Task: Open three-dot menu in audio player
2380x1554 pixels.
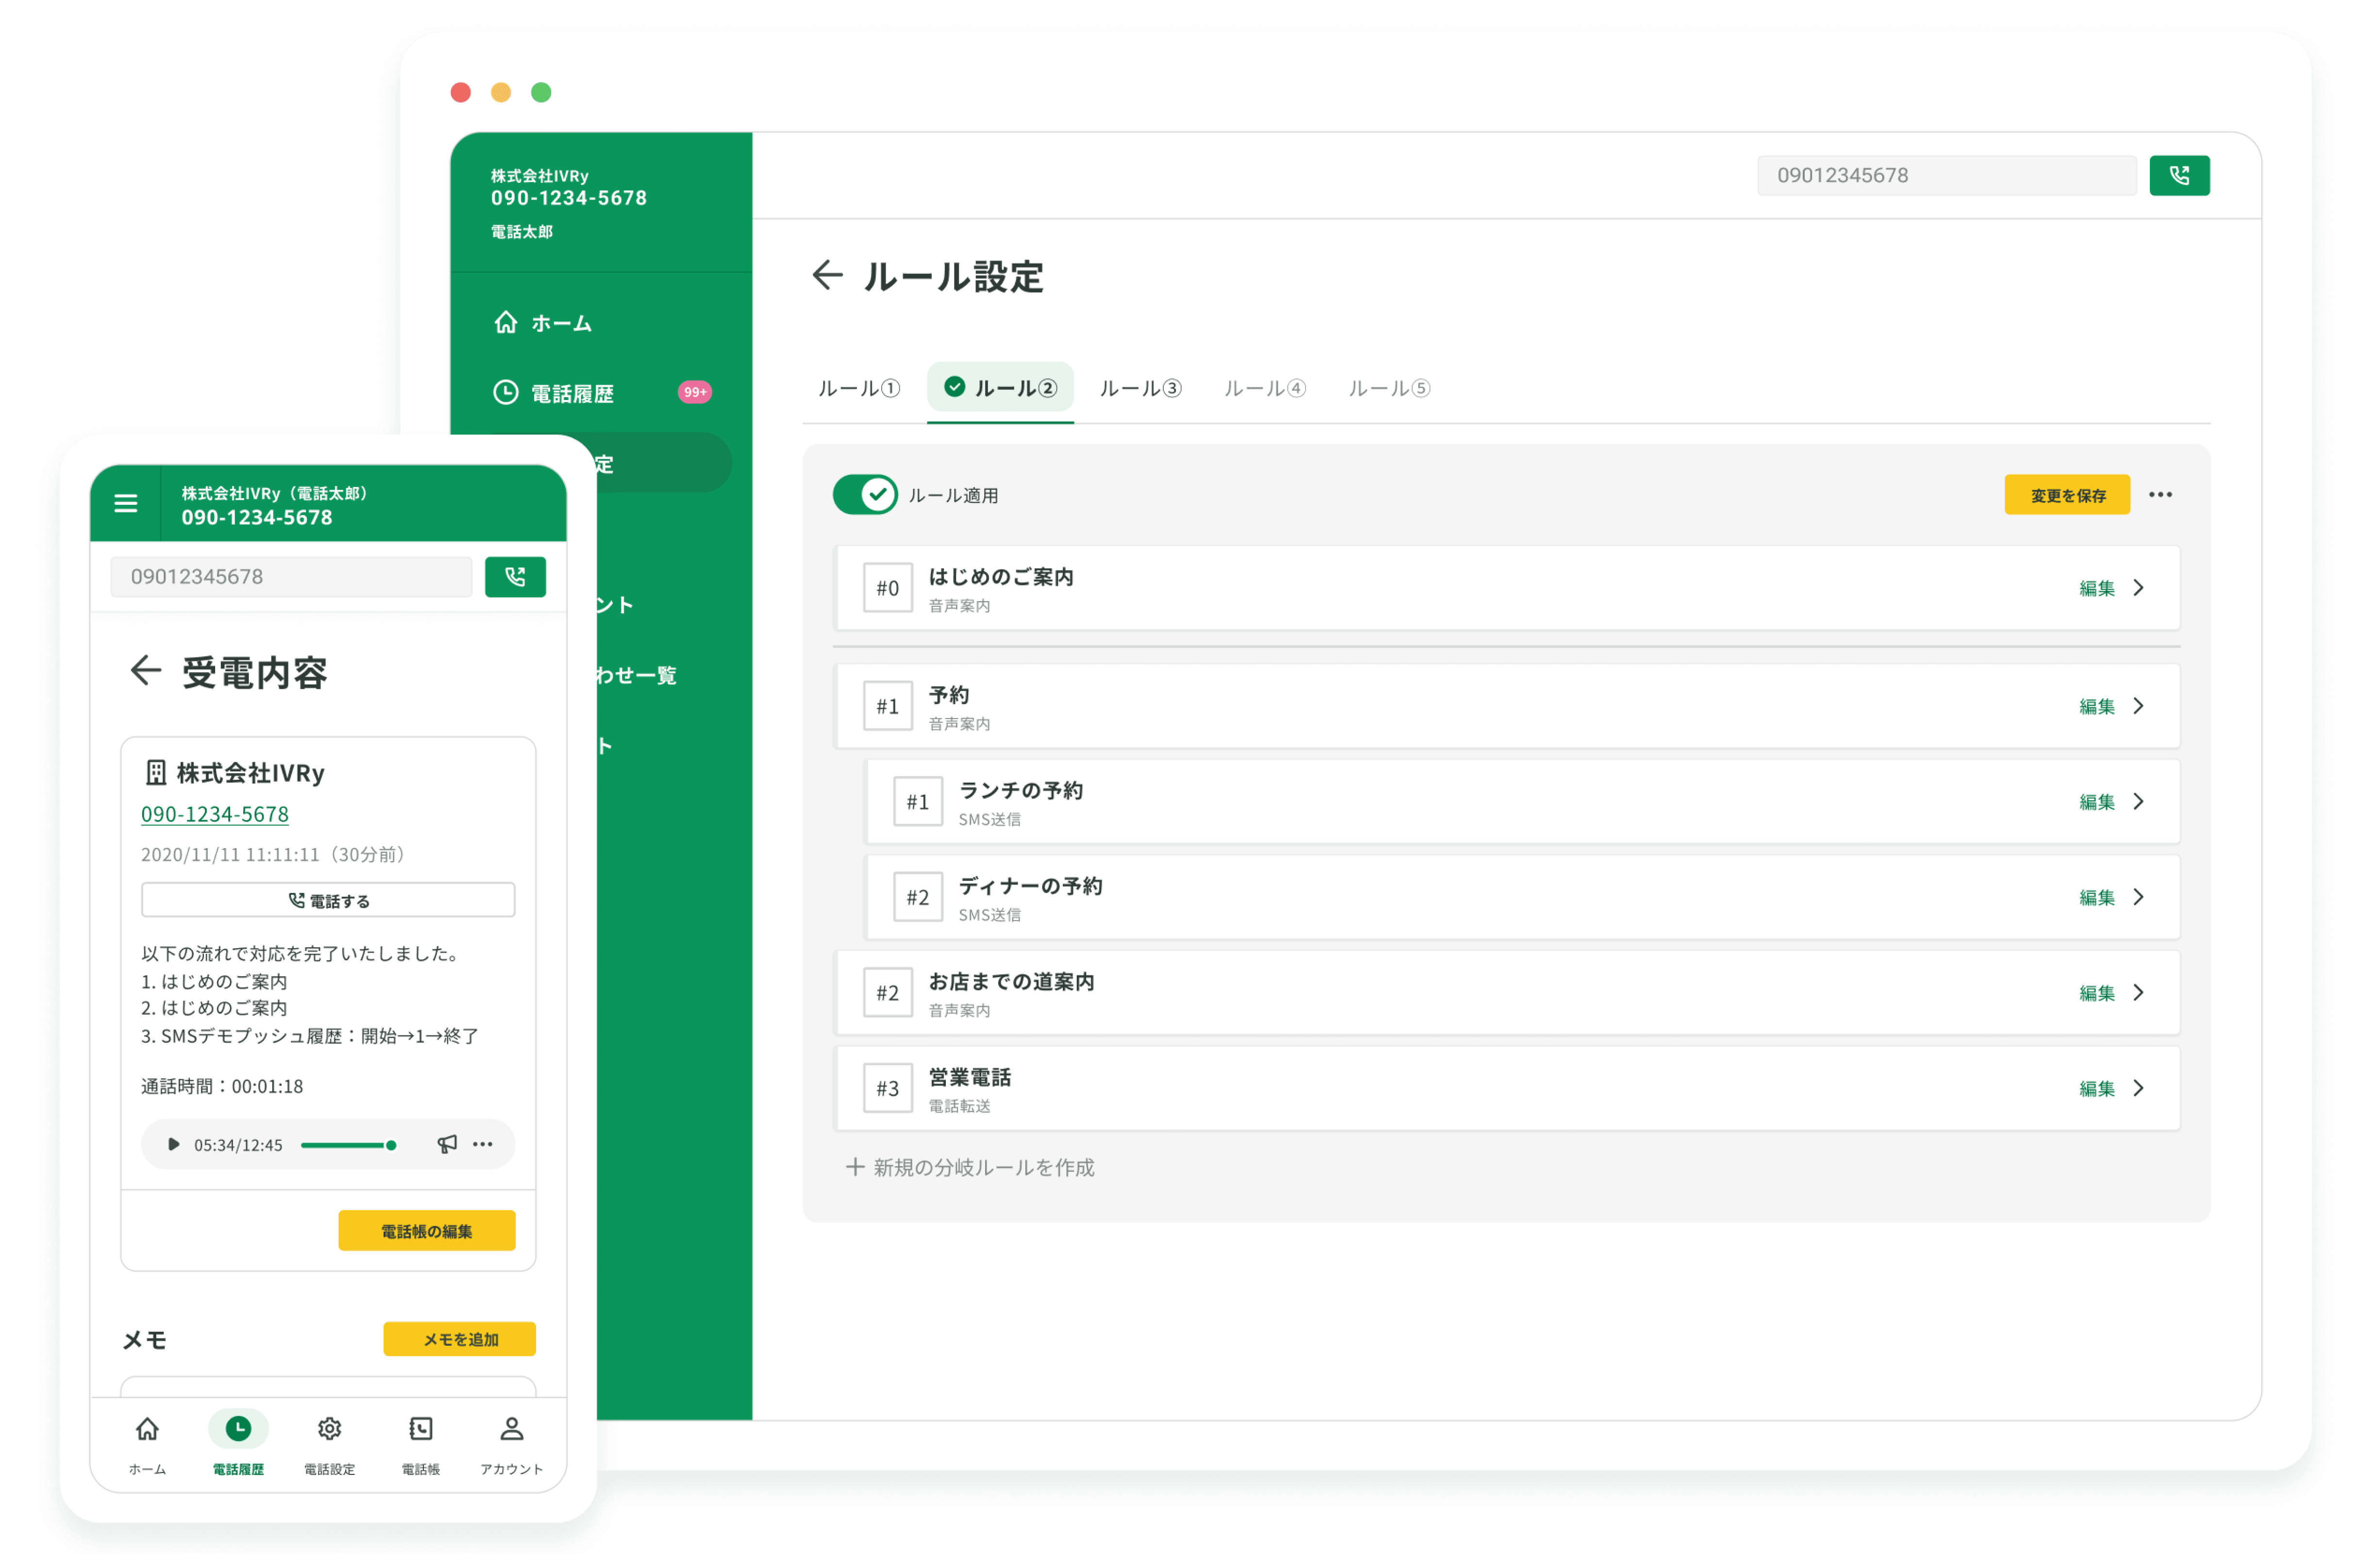Action: tap(483, 1144)
